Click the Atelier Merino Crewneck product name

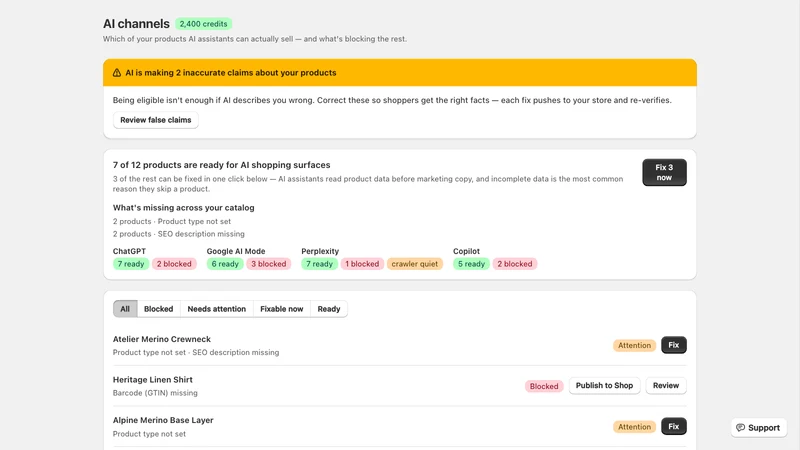point(162,339)
